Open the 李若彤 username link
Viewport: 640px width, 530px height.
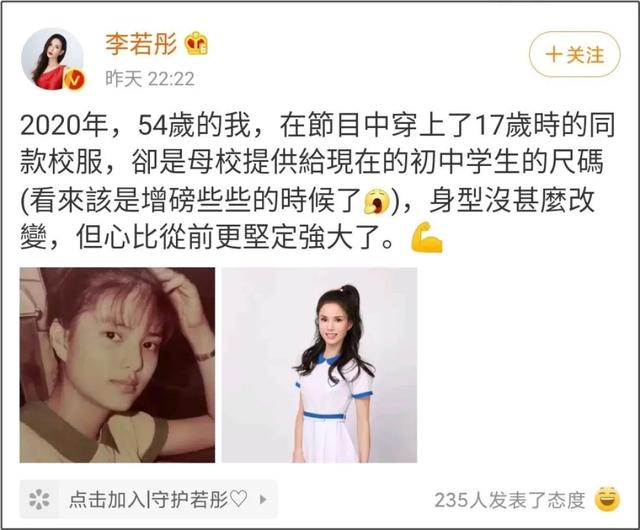coord(141,44)
